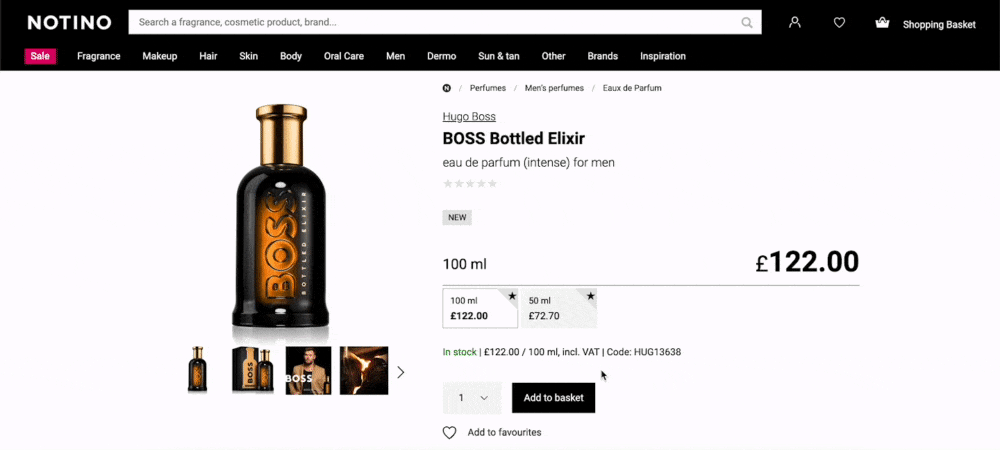Select the boxed bottle thumbnail image

click(254, 370)
